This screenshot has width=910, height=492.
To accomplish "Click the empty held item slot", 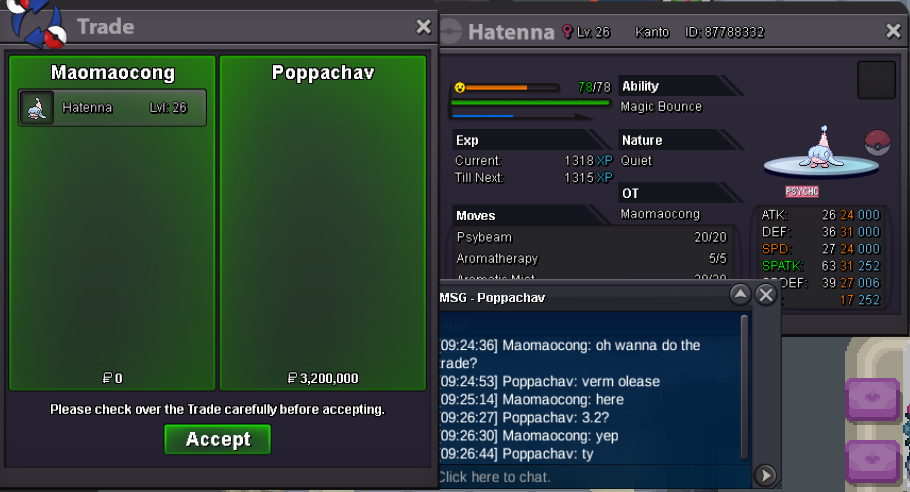I will 876,81.
